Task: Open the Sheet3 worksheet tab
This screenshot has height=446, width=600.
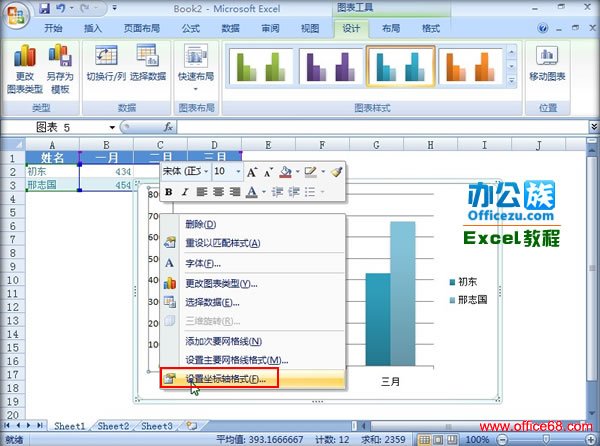Action: [x=157, y=426]
